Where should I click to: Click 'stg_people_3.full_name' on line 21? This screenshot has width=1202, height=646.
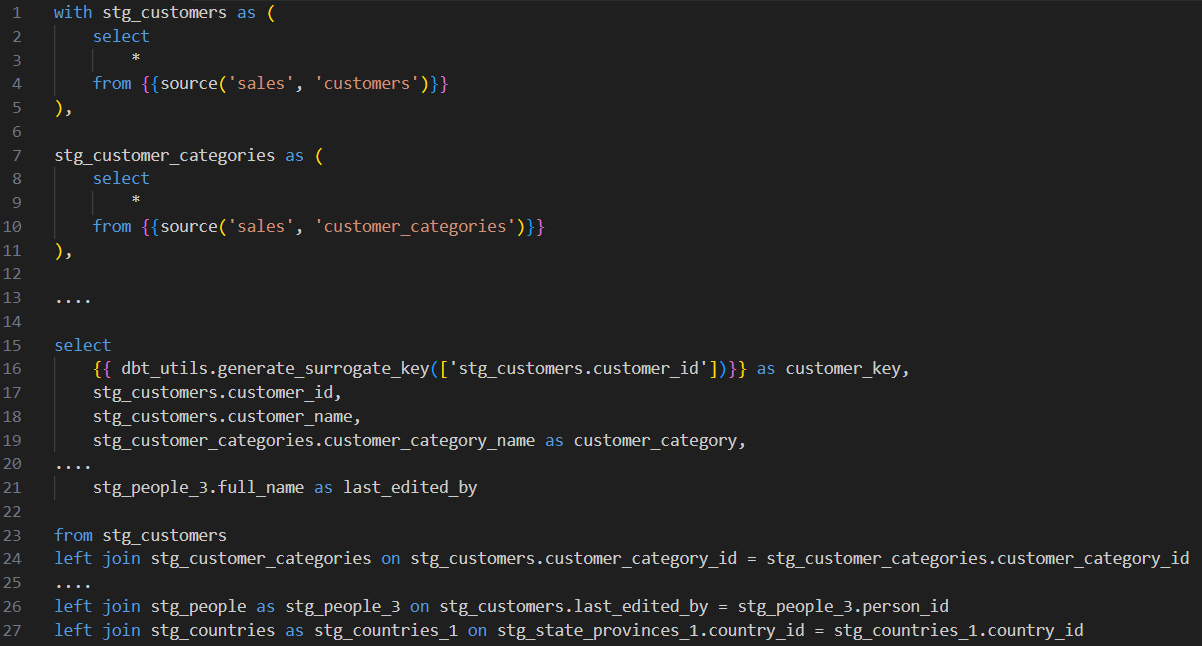(x=199, y=488)
